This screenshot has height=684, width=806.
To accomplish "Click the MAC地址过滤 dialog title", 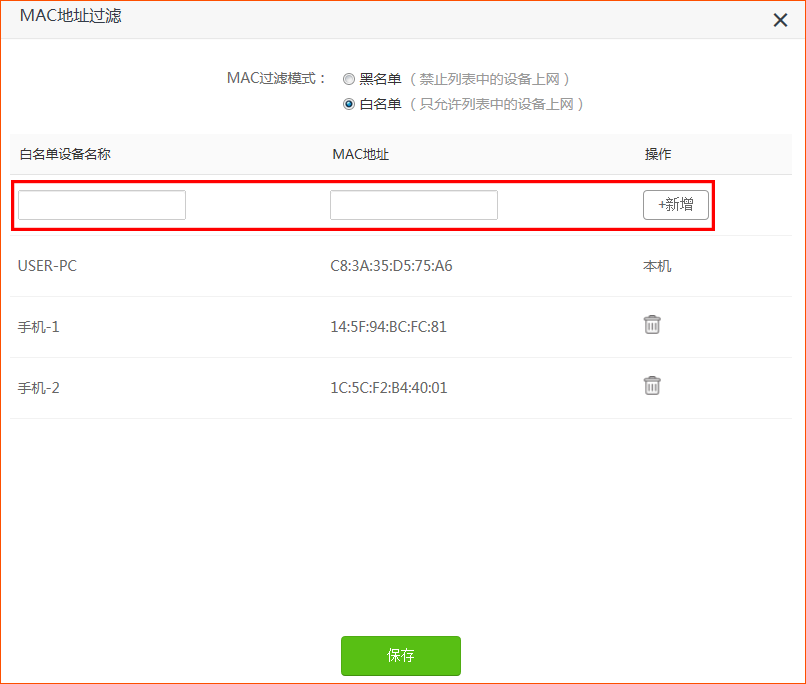I will [69, 17].
